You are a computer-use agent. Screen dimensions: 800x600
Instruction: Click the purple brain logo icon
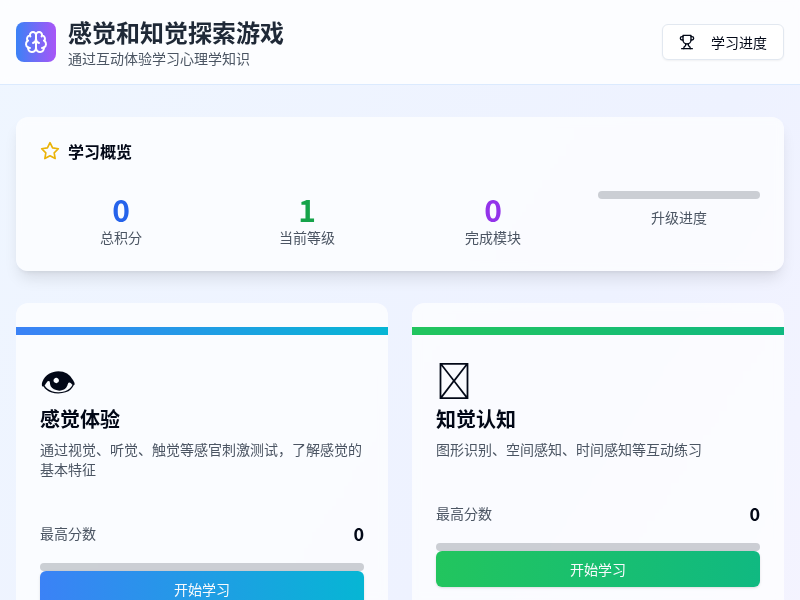(36, 42)
